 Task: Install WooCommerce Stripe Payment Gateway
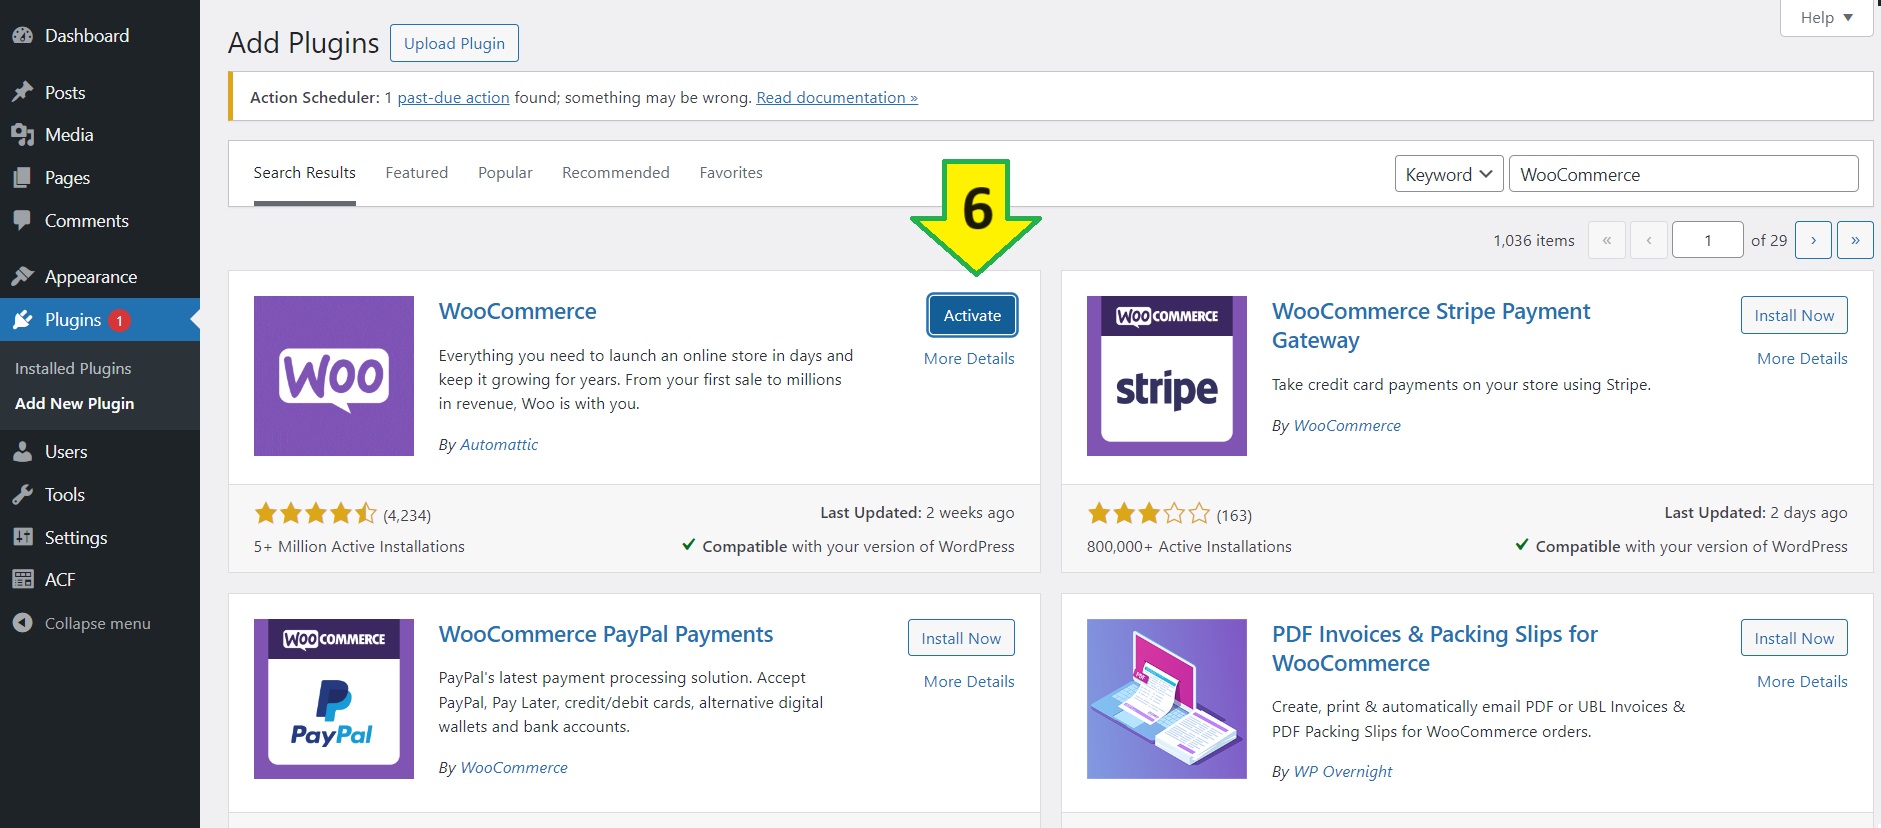coord(1794,315)
